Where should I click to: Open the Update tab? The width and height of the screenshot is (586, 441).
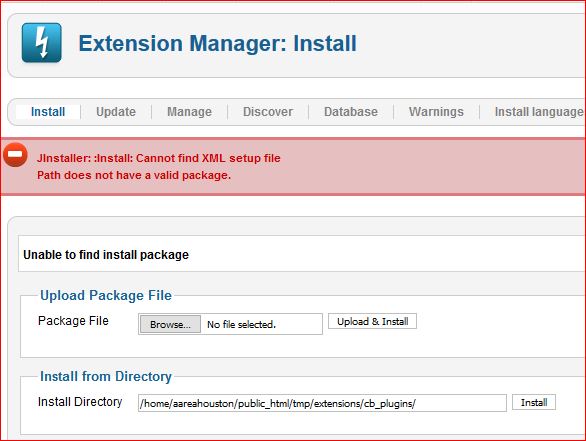click(x=116, y=112)
